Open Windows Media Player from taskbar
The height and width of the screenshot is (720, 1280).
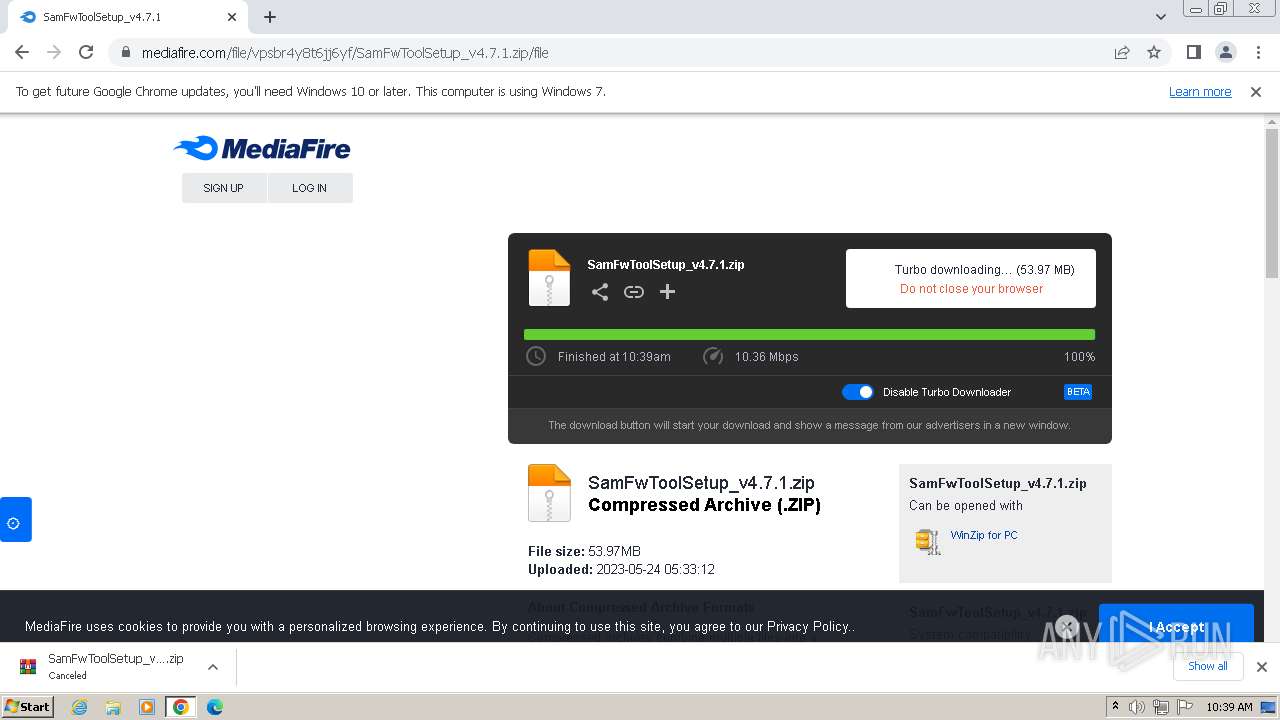click(147, 707)
